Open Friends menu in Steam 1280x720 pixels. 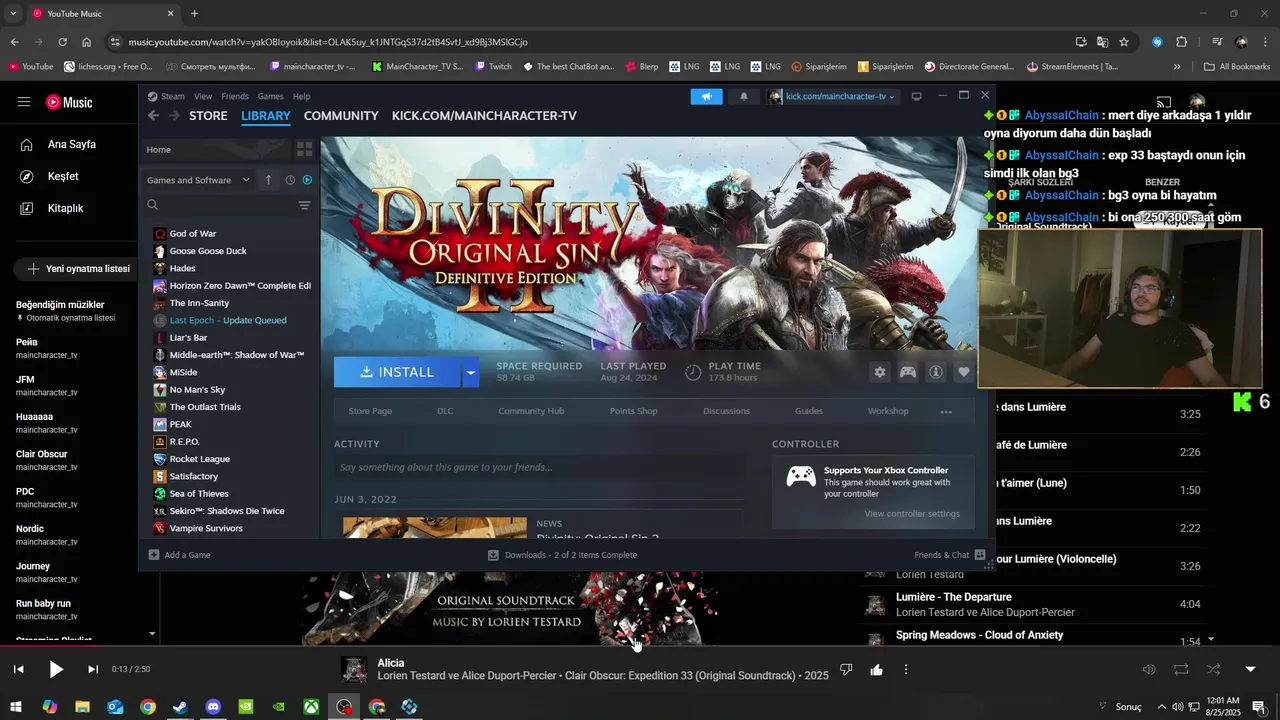[235, 97]
